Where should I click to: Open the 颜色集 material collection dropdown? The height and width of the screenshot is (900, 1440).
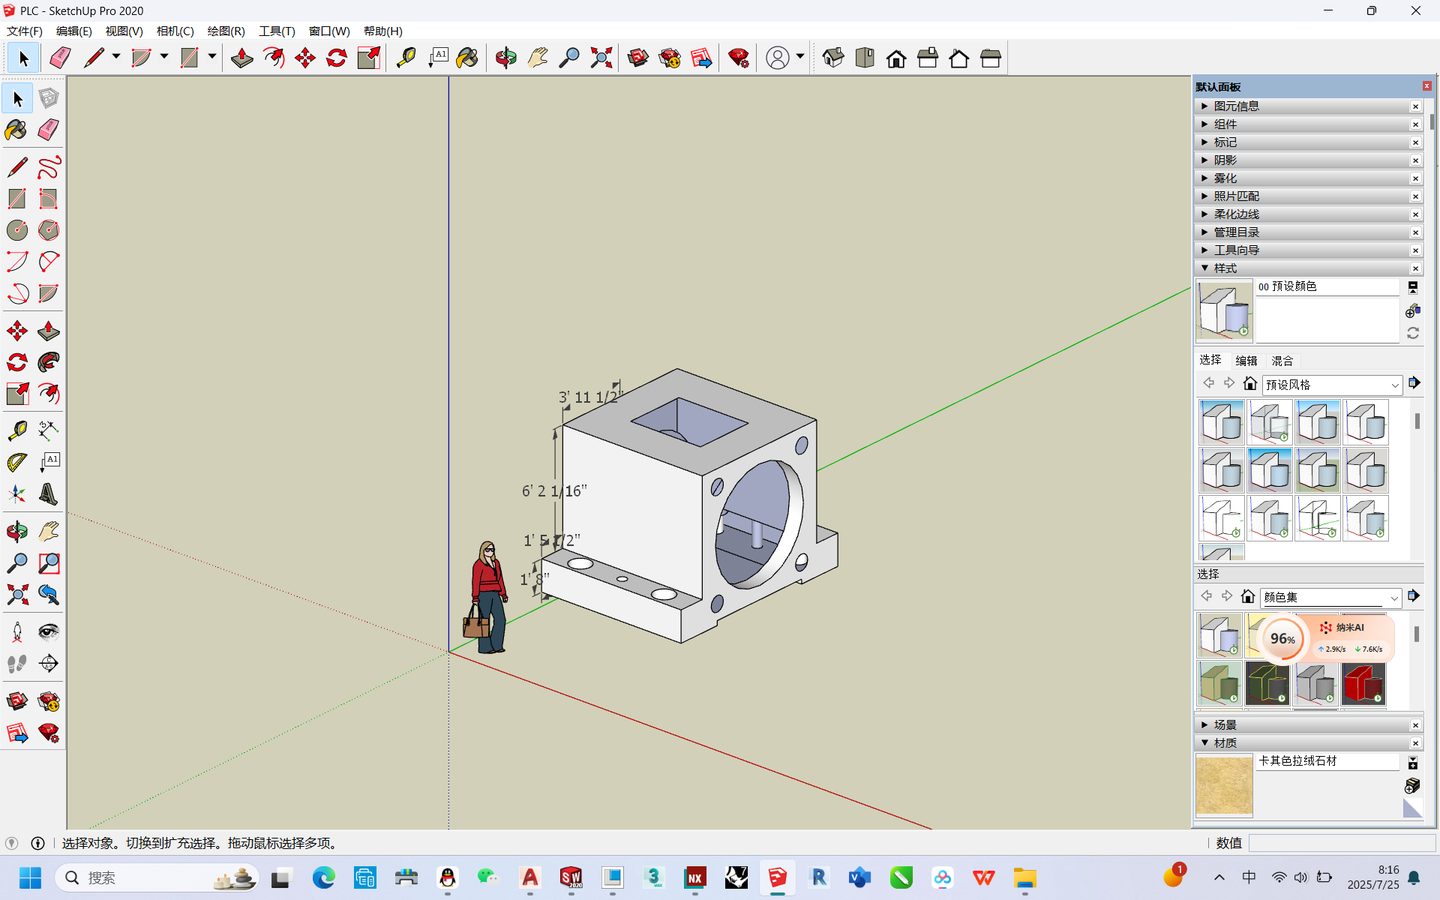(1330, 596)
